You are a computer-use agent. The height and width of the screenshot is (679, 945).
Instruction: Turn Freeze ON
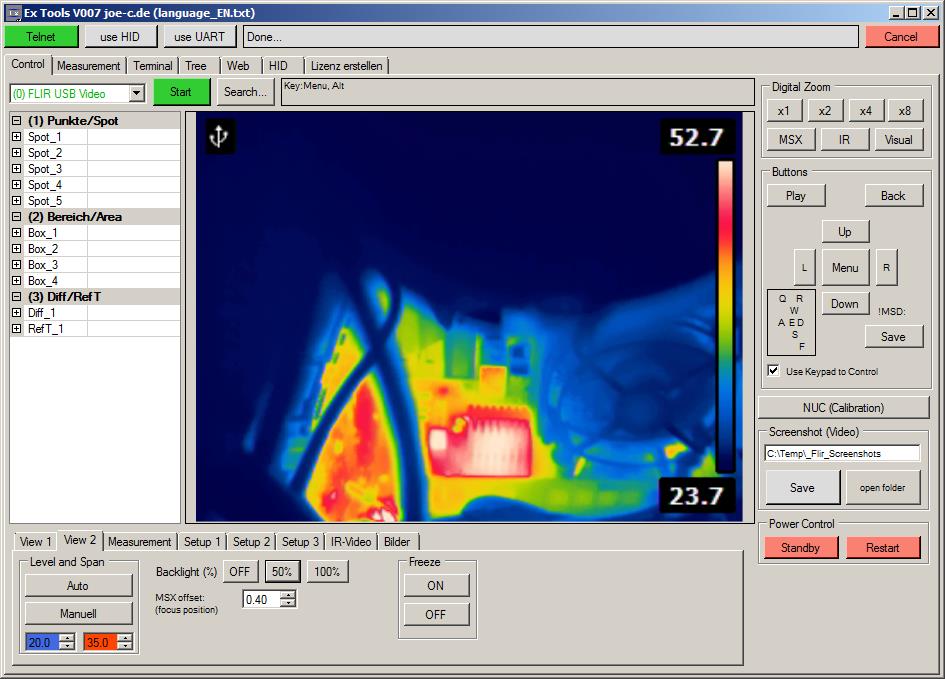point(436,586)
